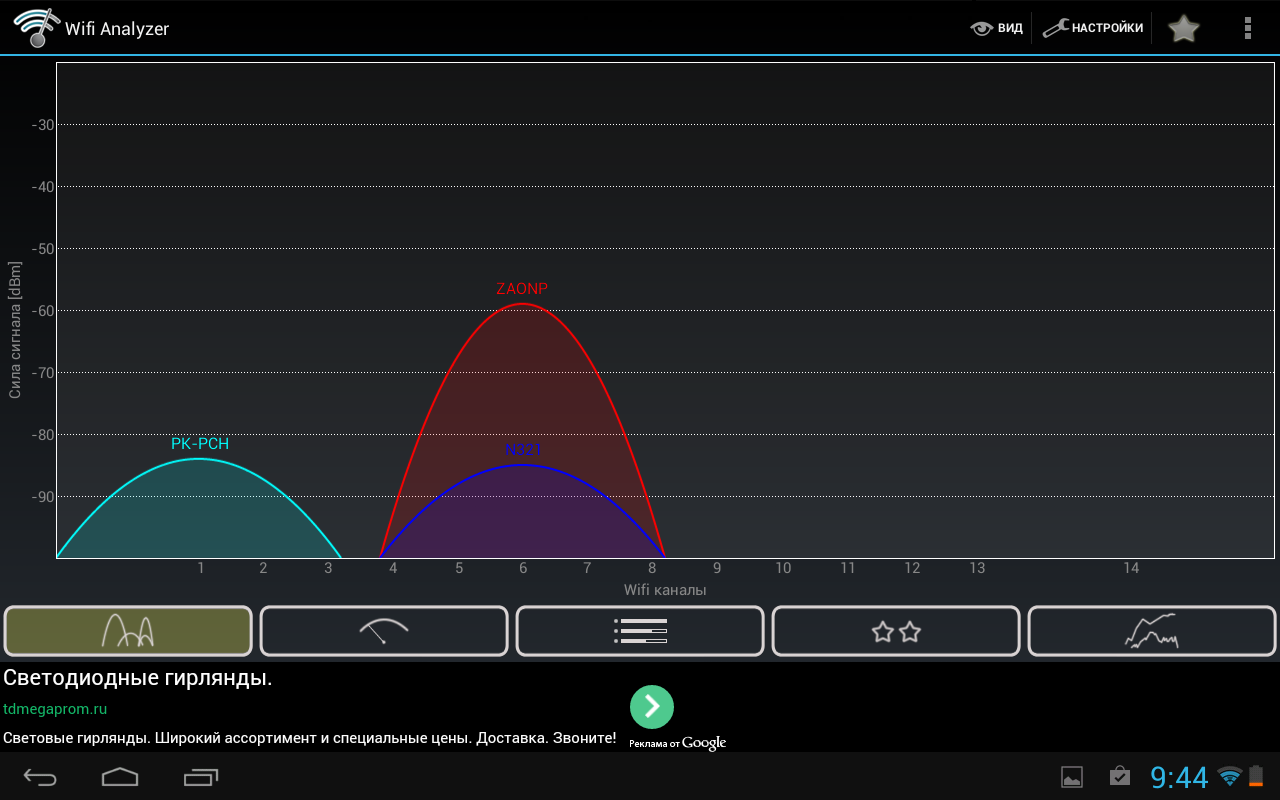Click the -60 dBm axis label
The width and height of the screenshot is (1280, 800).
coord(41,311)
